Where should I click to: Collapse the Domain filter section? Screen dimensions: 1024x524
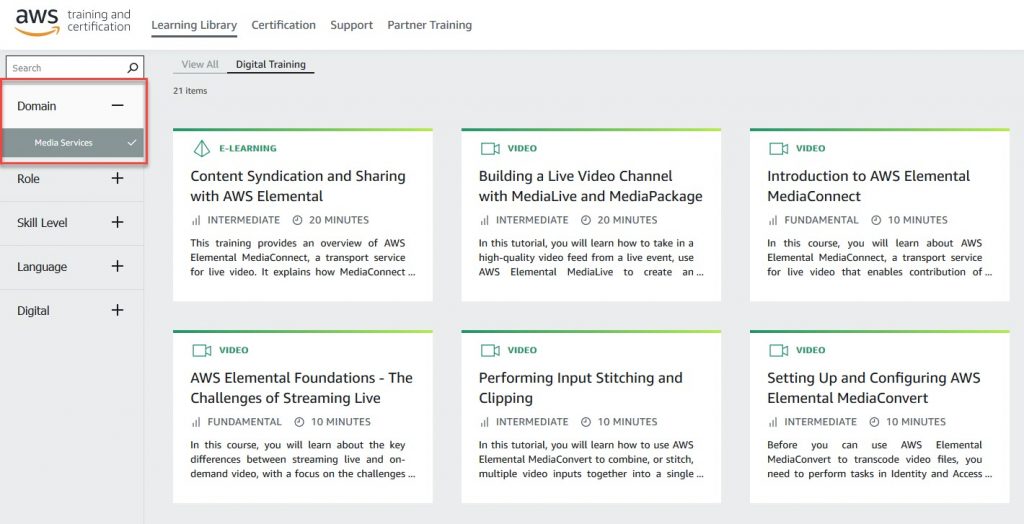point(118,105)
